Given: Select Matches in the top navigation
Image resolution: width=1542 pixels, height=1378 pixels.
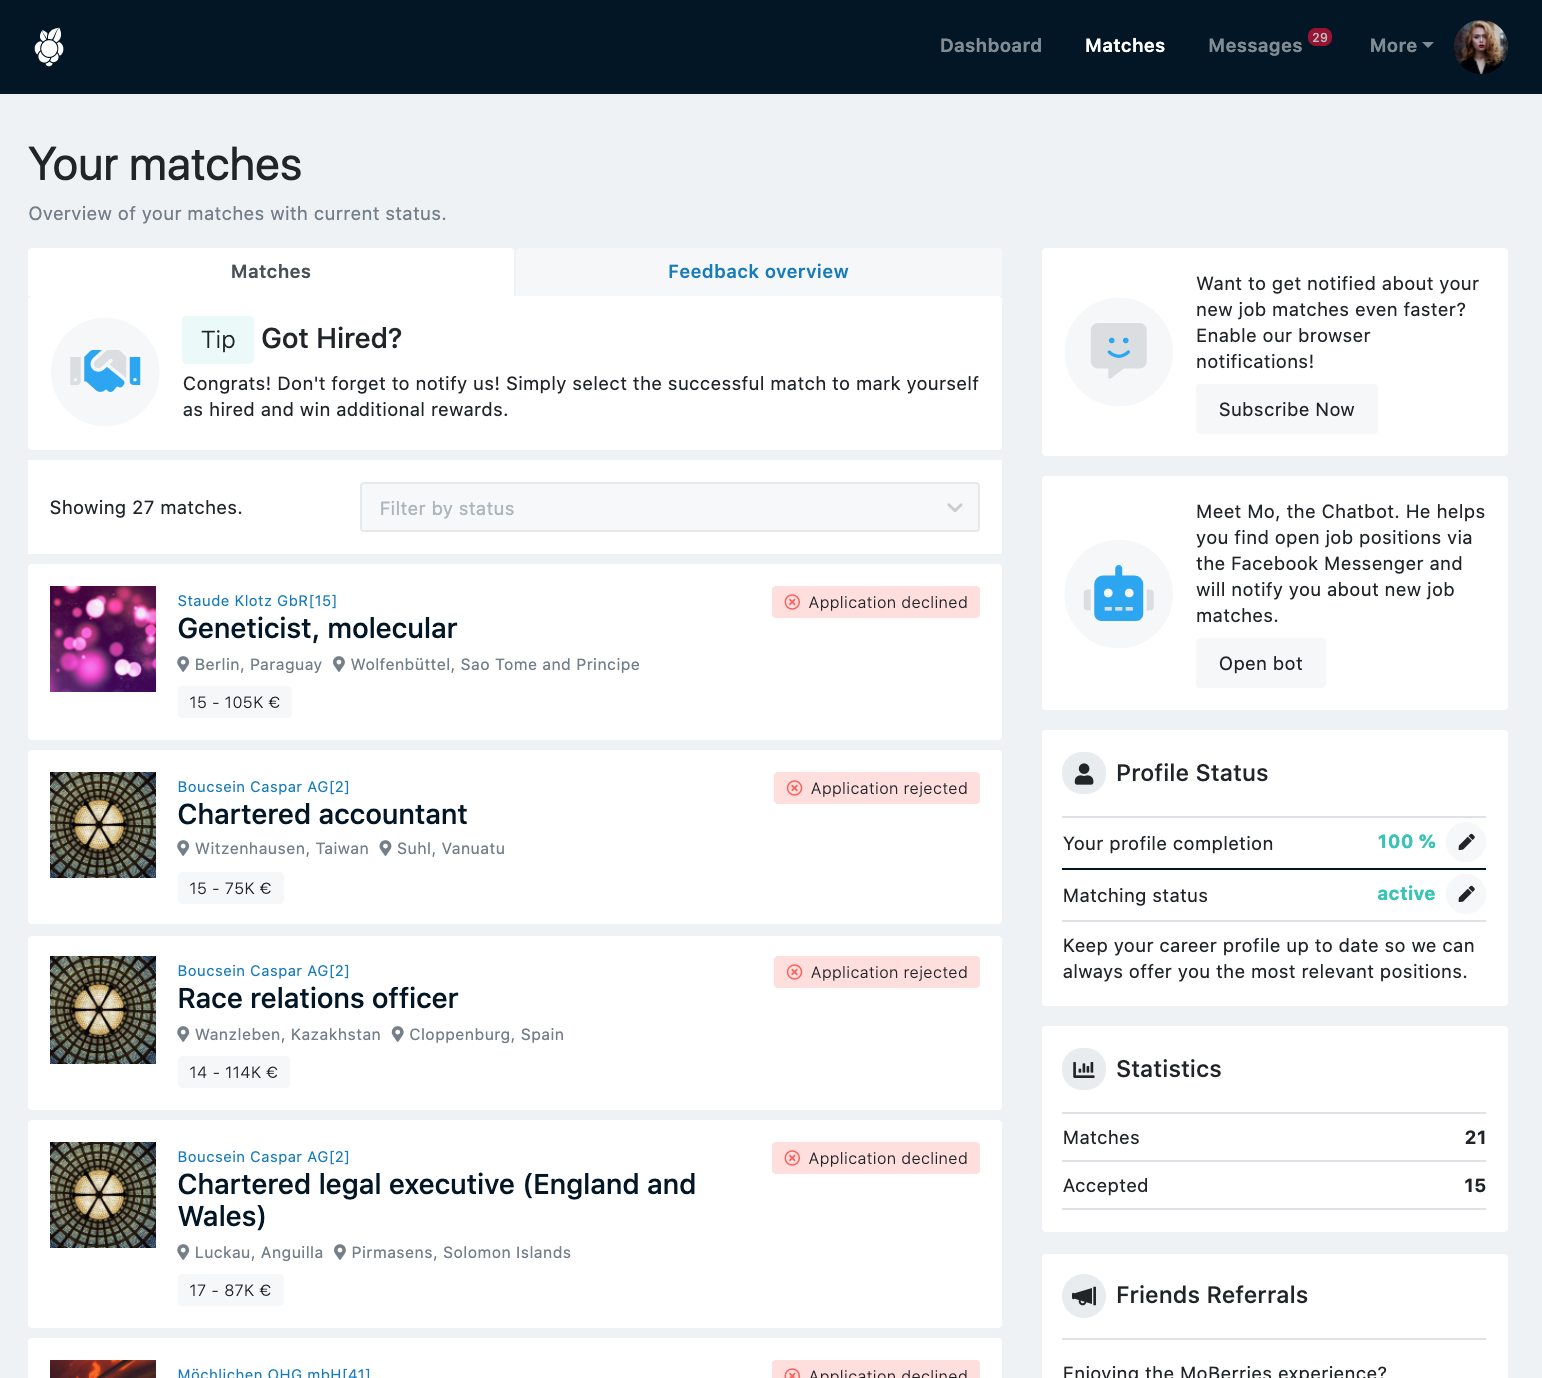Looking at the screenshot, I should click(1124, 46).
